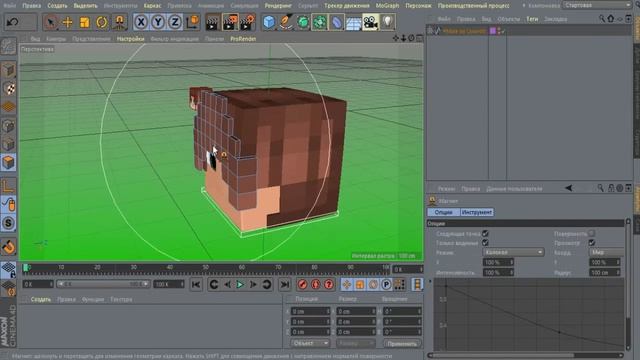Open Render Settings icon

click(x=247, y=22)
